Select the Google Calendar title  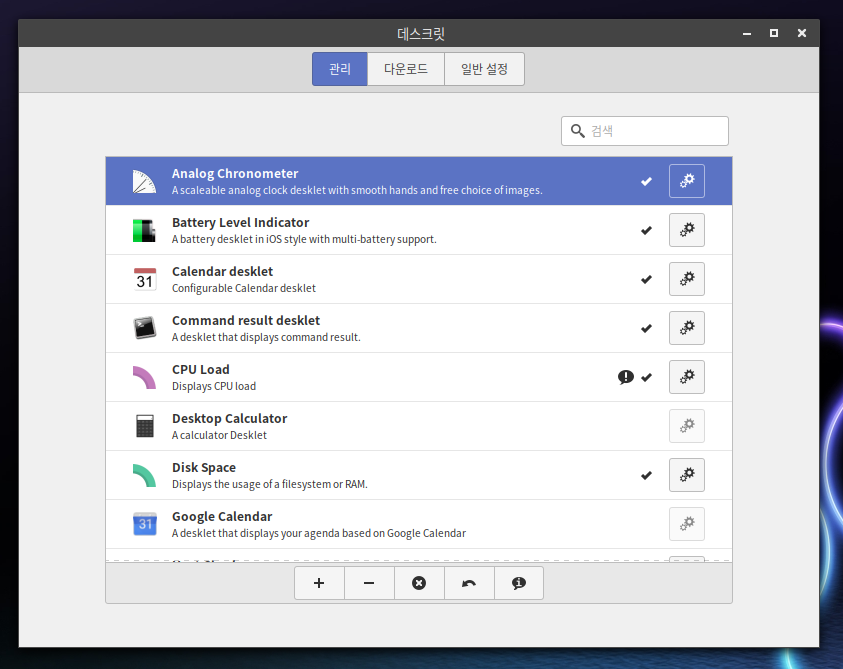point(222,516)
